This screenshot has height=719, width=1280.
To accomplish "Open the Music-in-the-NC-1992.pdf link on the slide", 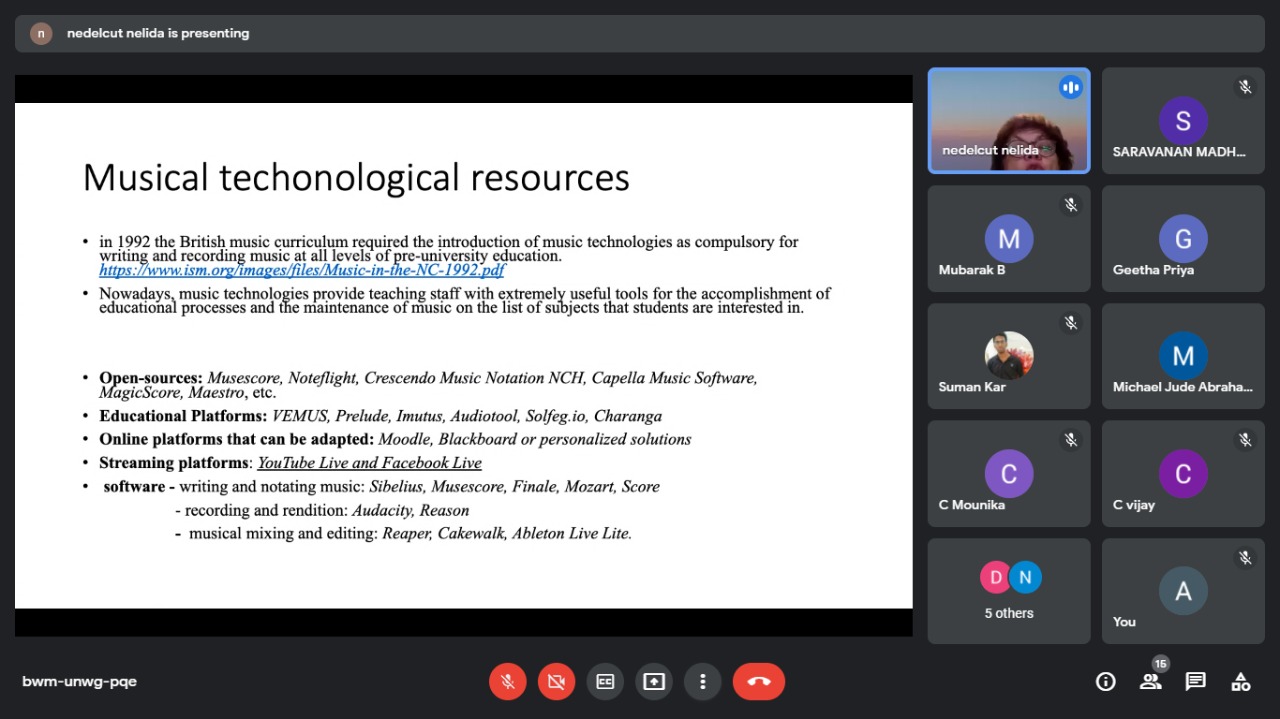I will (302, 270).
